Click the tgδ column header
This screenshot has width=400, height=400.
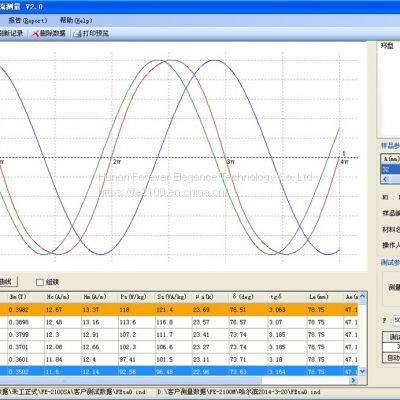point(276,297)
